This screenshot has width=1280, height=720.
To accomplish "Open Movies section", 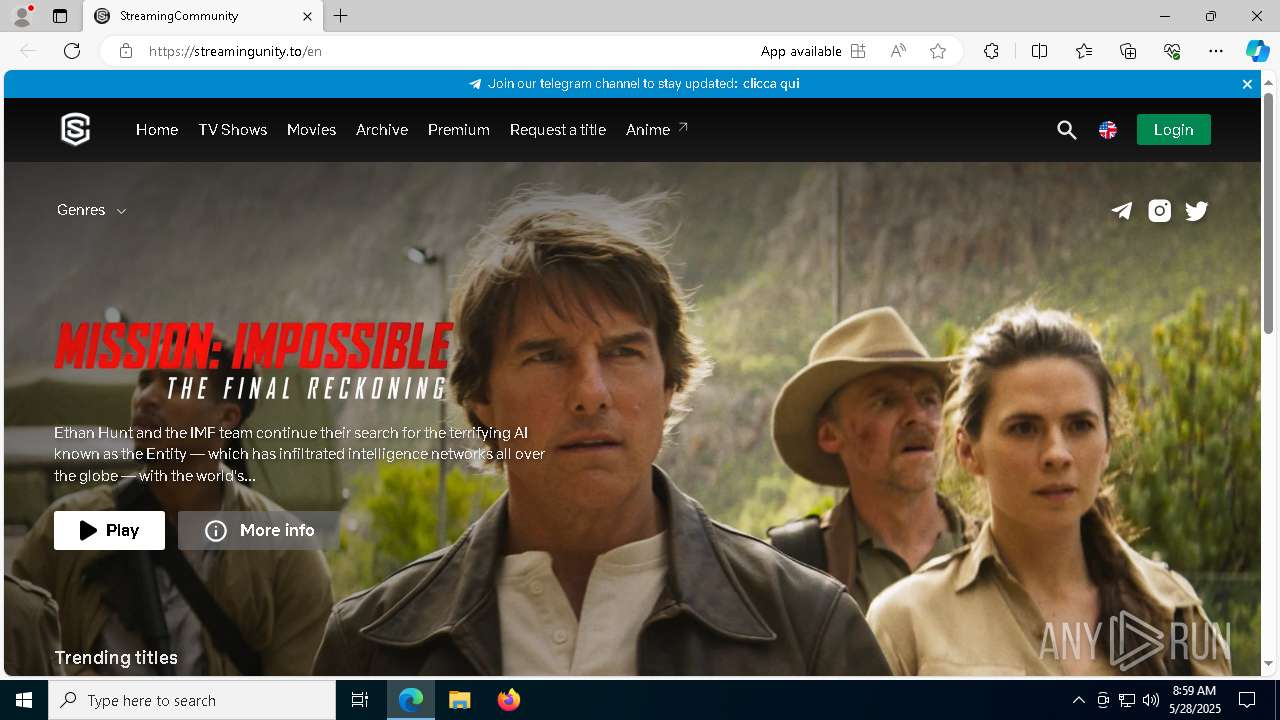I will [x=311, y=130].
